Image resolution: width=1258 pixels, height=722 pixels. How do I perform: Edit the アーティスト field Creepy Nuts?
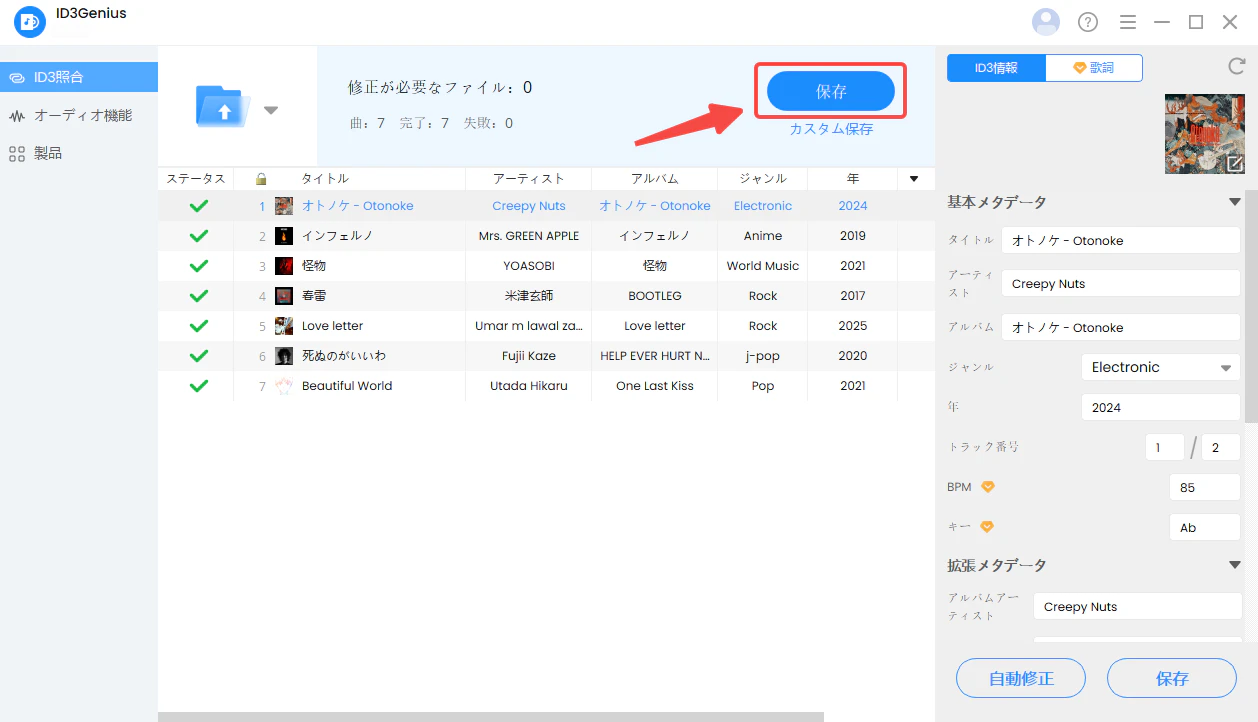tap(1121, 283)
